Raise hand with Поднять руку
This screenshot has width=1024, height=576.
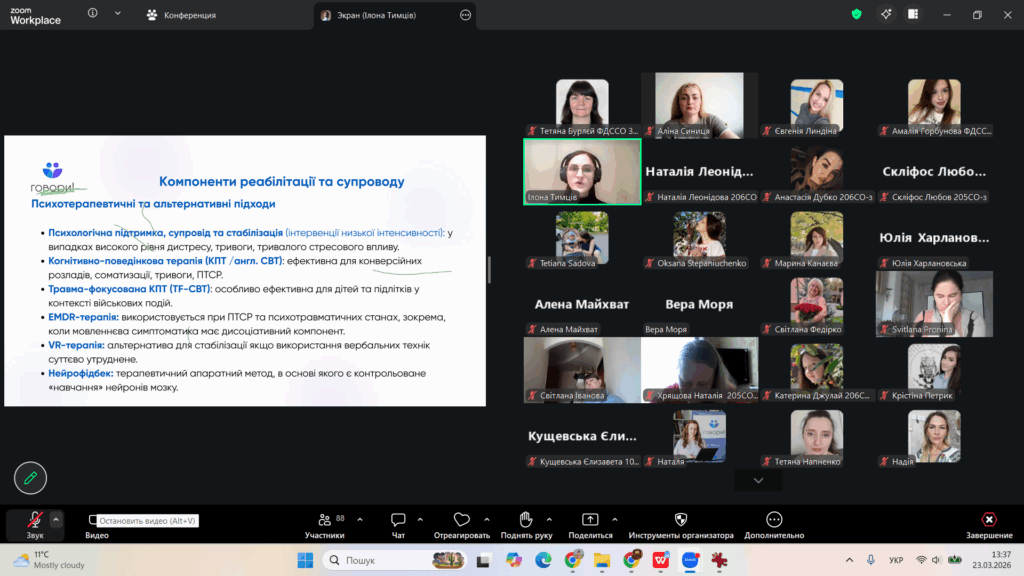[525, 520]
